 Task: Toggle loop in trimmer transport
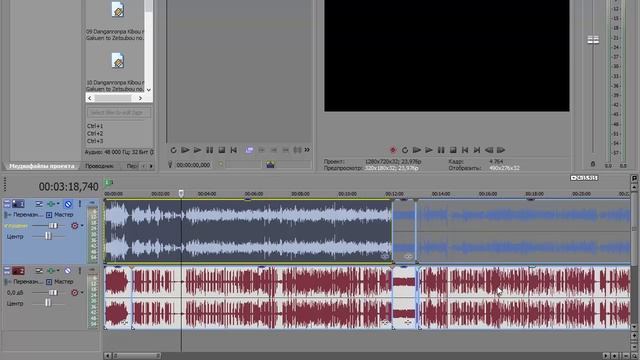(x=173, y=150)
